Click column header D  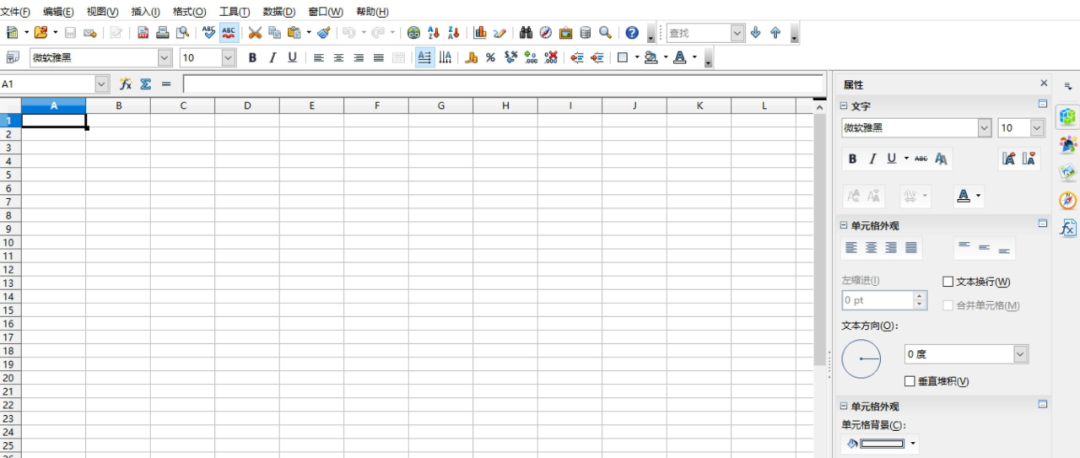[x=247, y=105]
